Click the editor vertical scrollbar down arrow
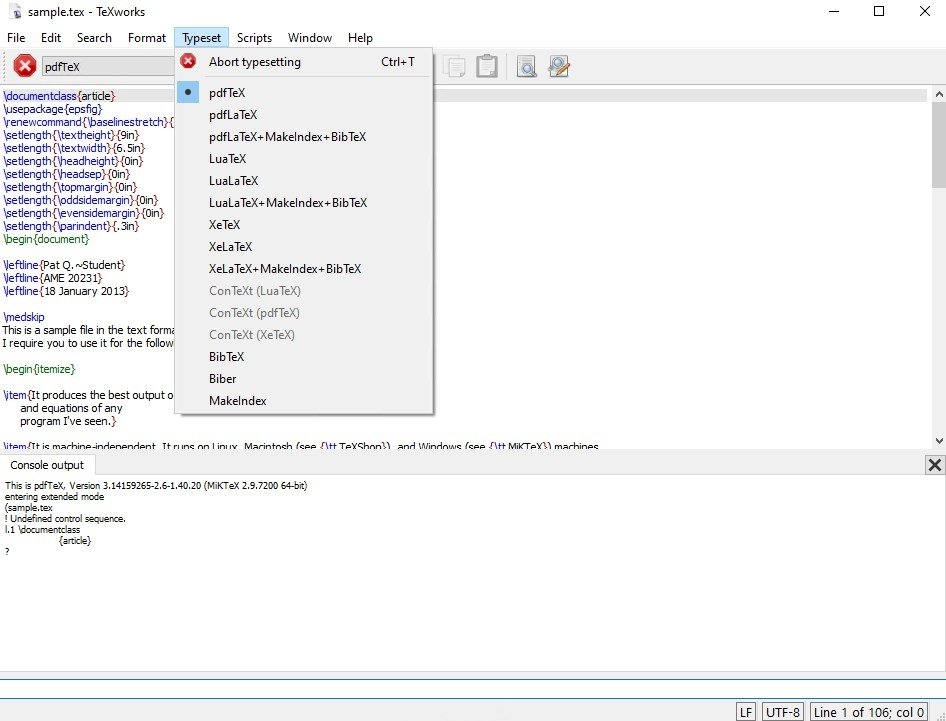 coord(939,441)
